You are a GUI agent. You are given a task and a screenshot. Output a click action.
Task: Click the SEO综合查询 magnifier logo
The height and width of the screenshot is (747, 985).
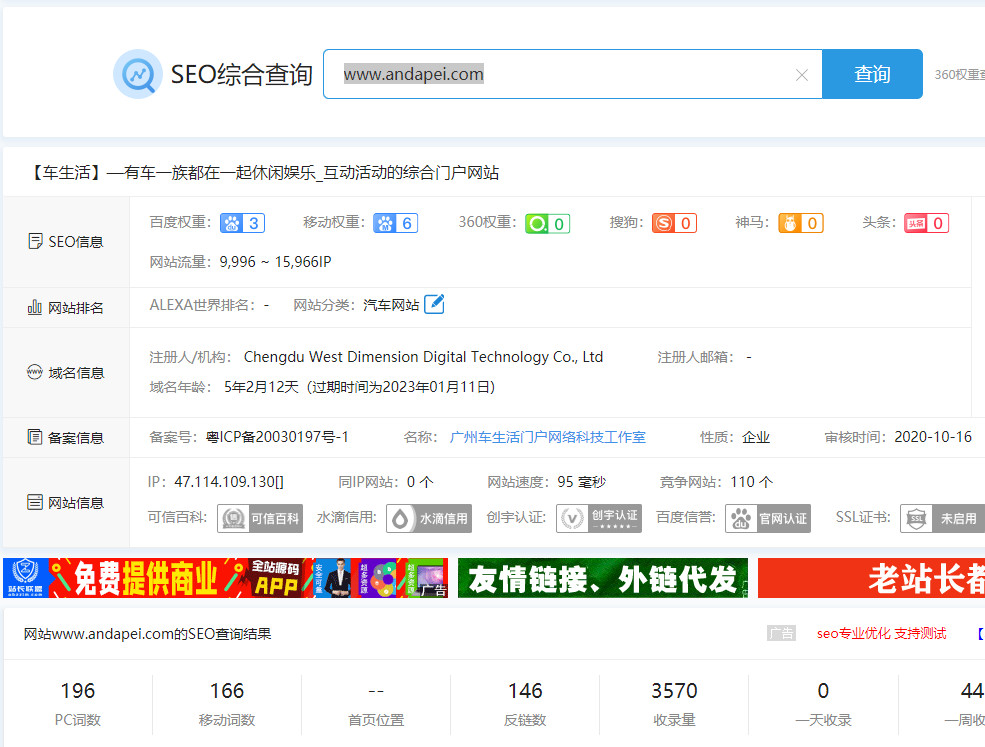point(137,73)
